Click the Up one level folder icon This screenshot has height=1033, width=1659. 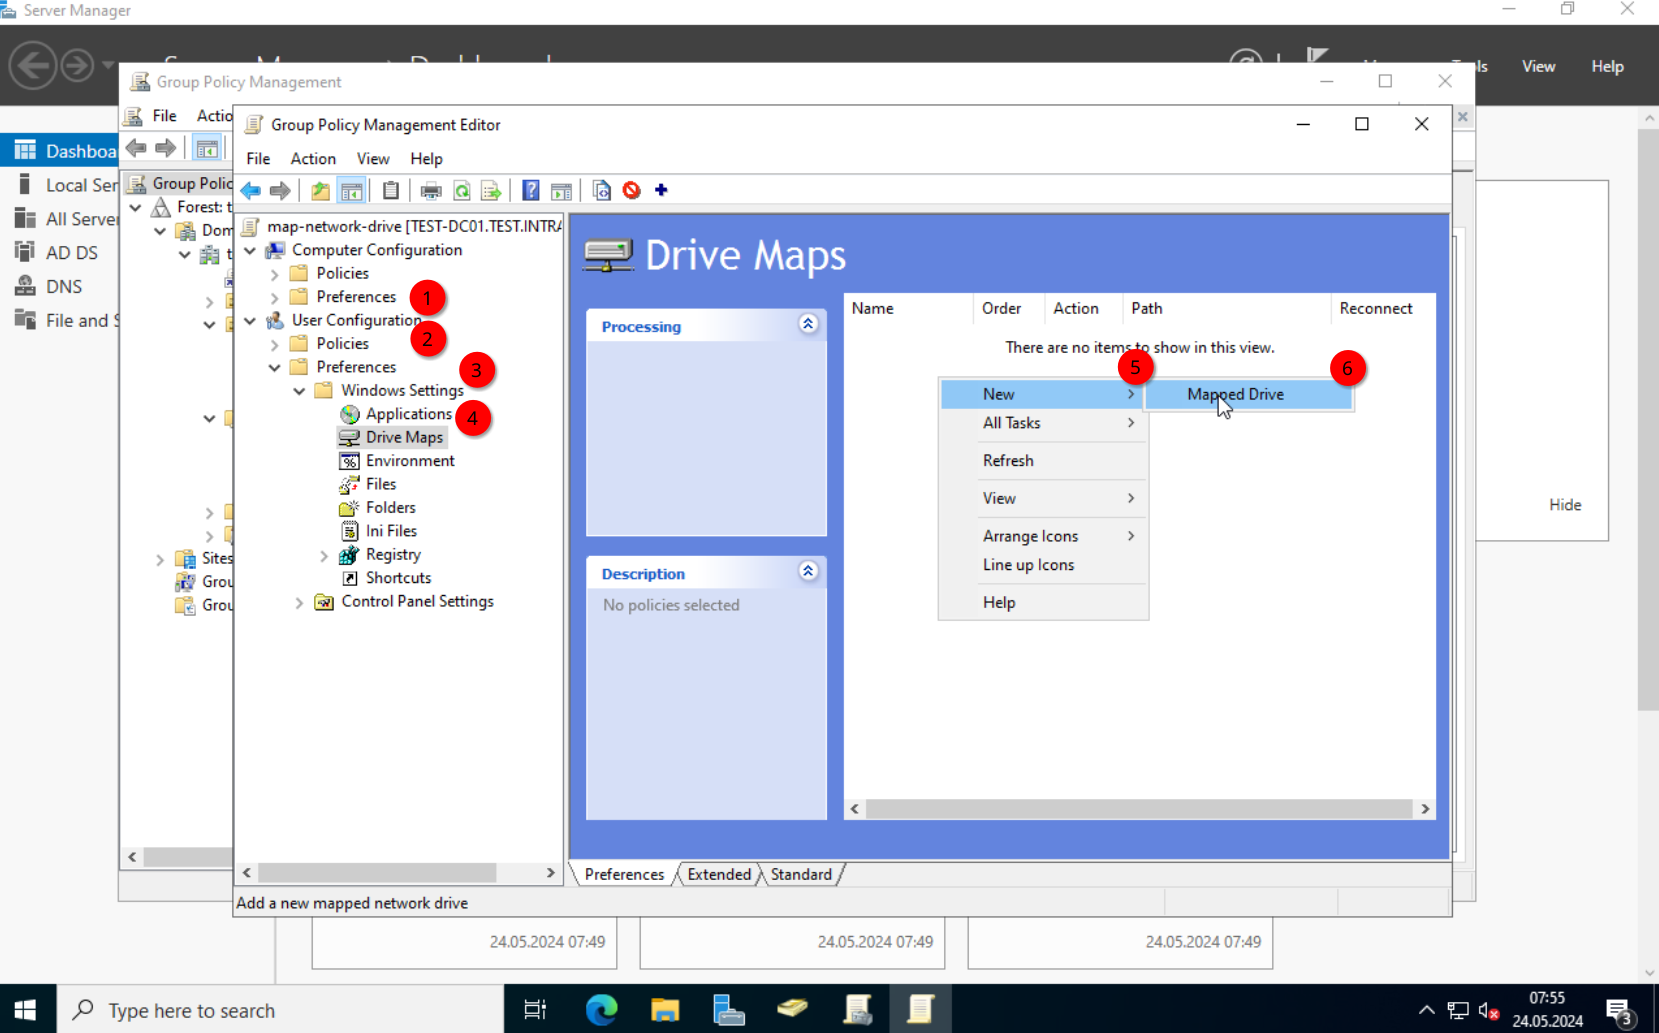coord(320,190)
